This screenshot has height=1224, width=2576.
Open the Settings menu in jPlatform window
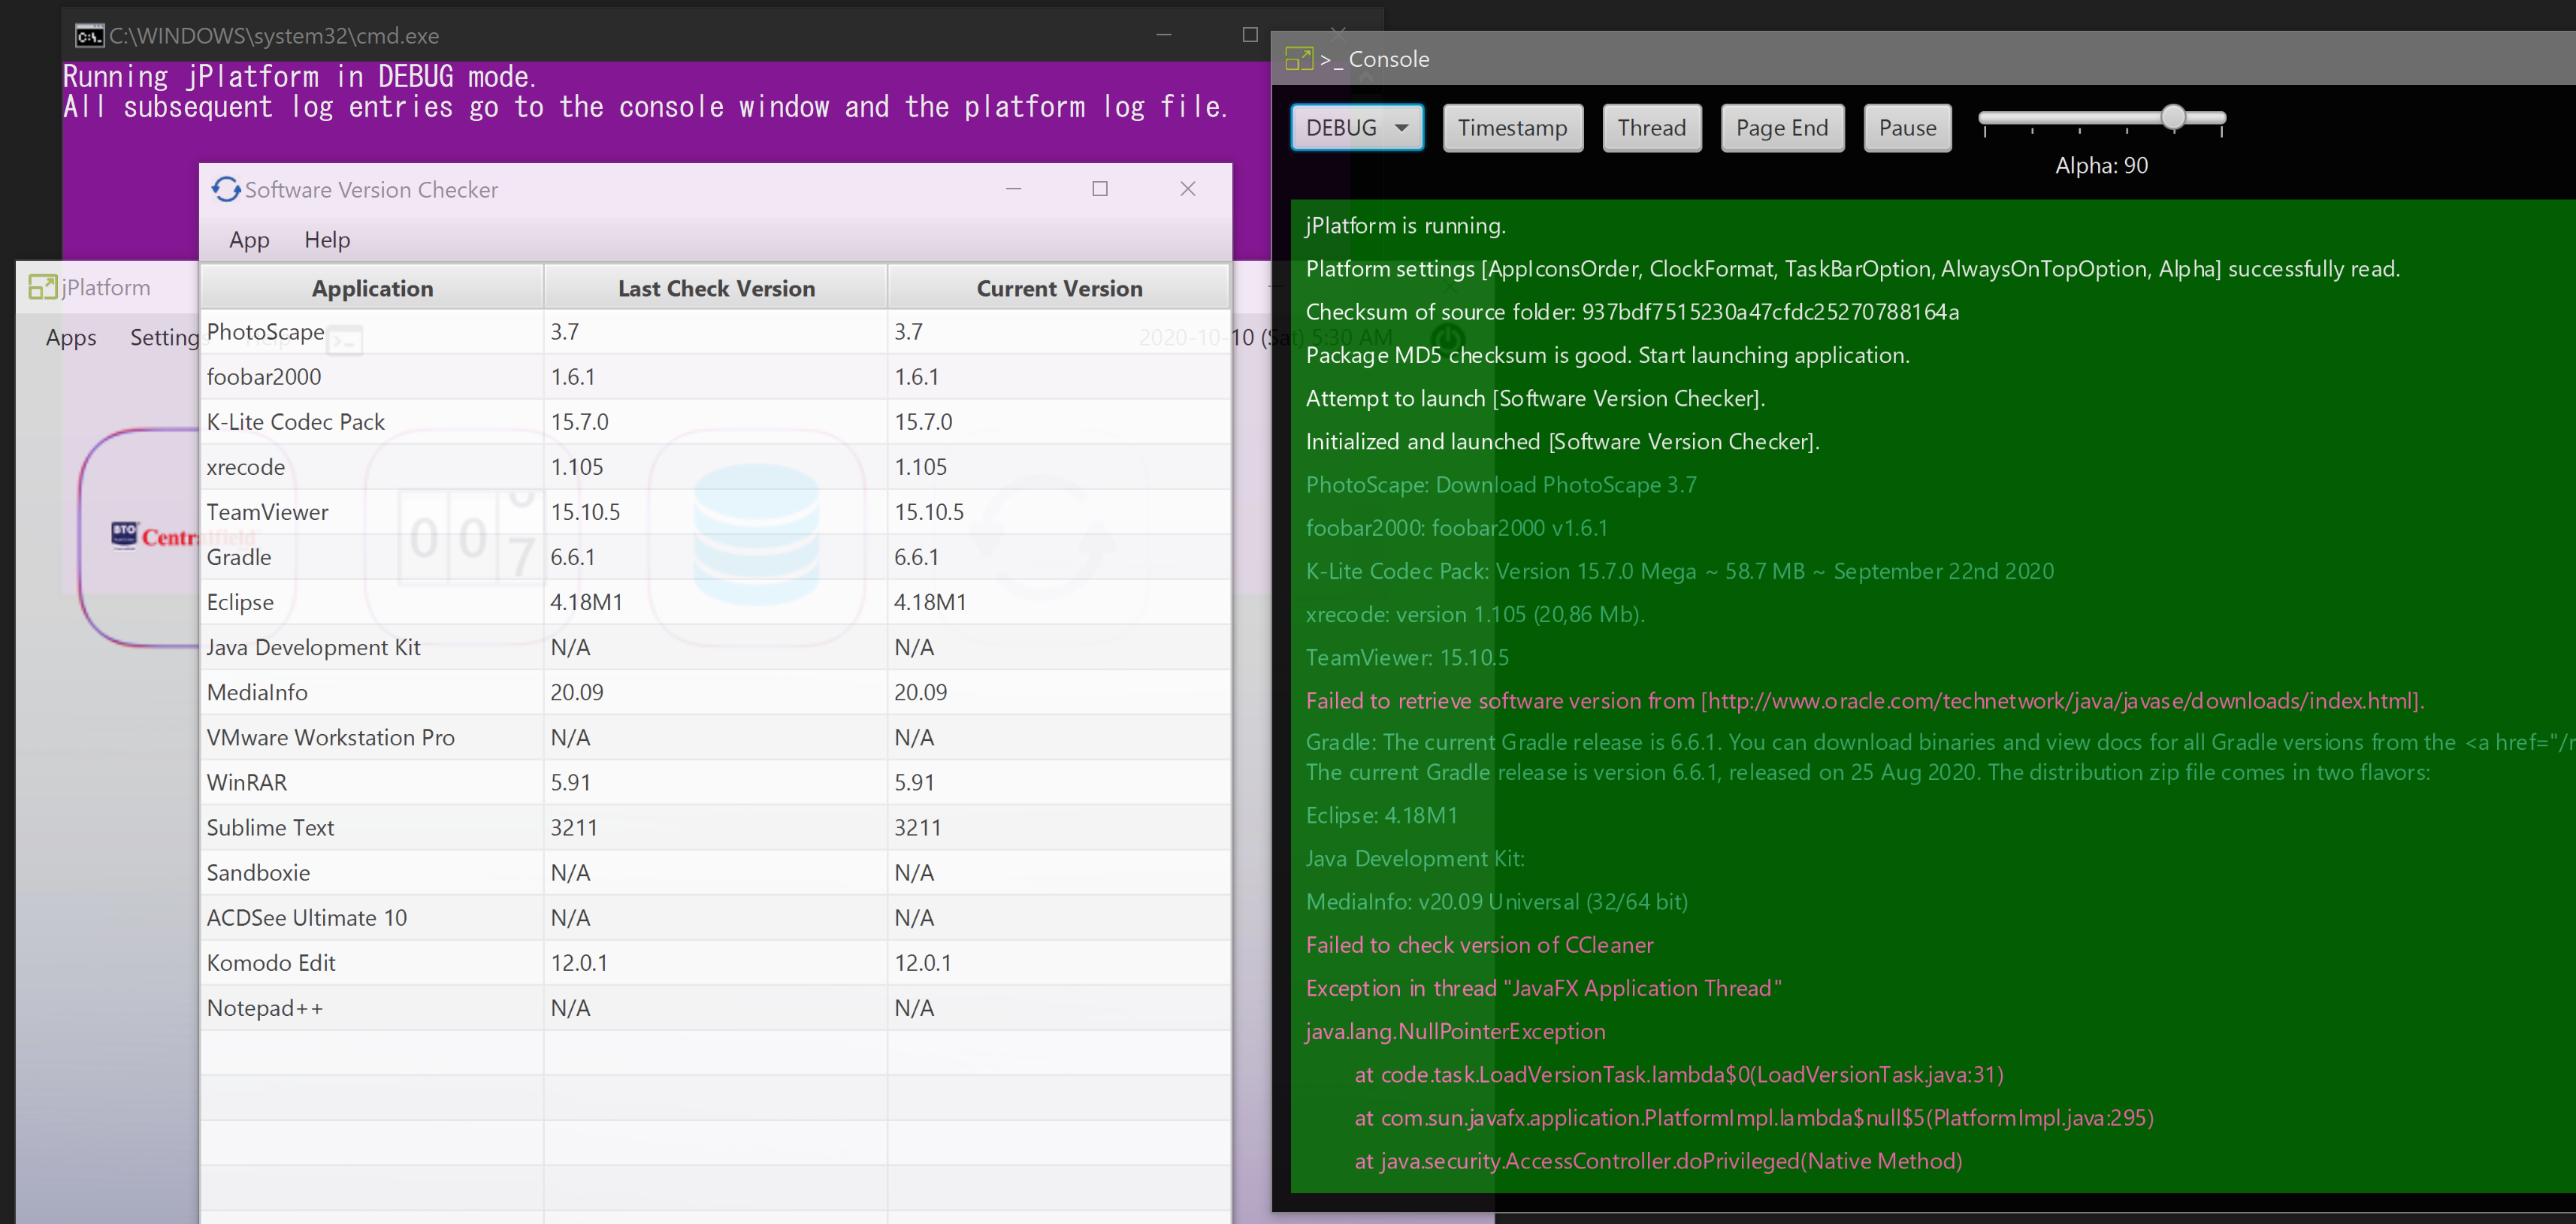coord(164,338)
